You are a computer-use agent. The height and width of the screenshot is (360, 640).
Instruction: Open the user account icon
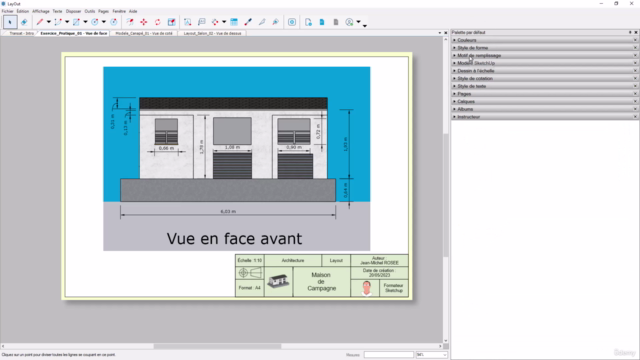click(x=349, y=22)
